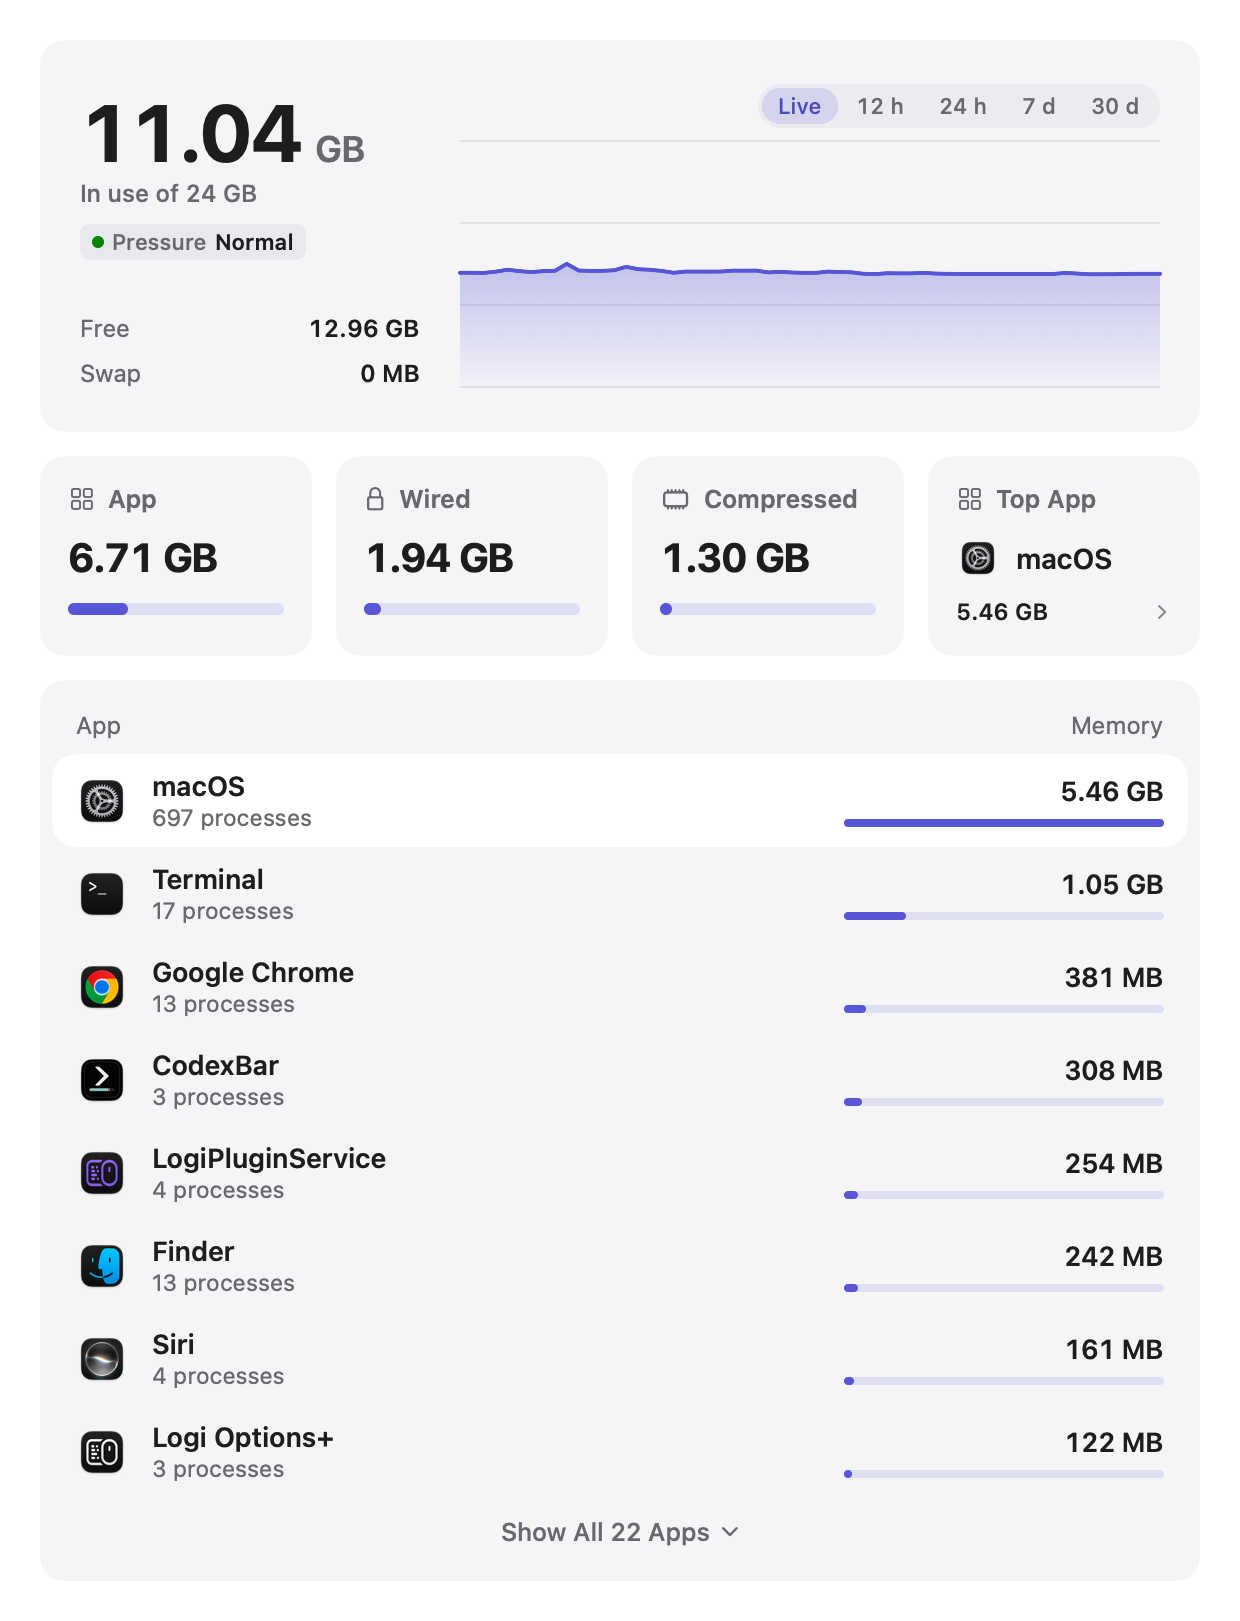The image size is (1240, 1621).
Task: Click the Finder memory usage bar
Action: point(1004,1288)
